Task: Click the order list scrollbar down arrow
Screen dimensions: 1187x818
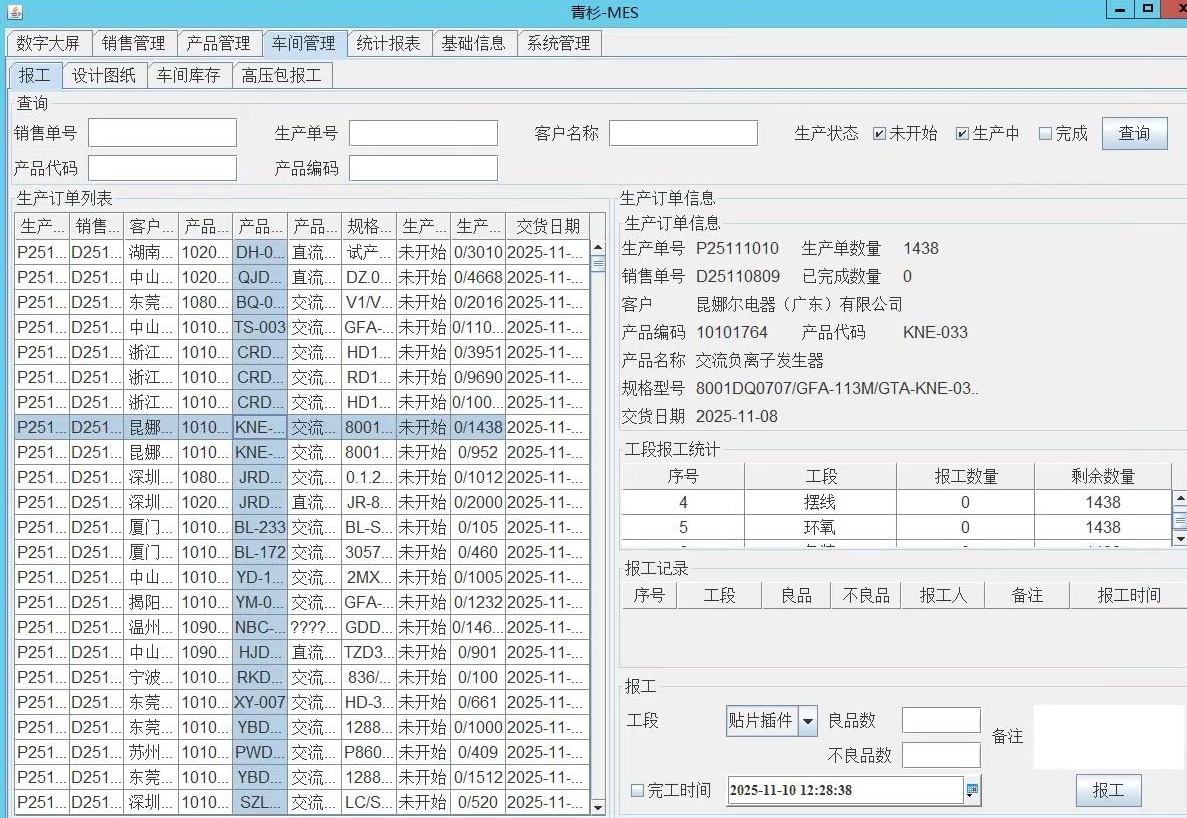Action: pos(598,807)
